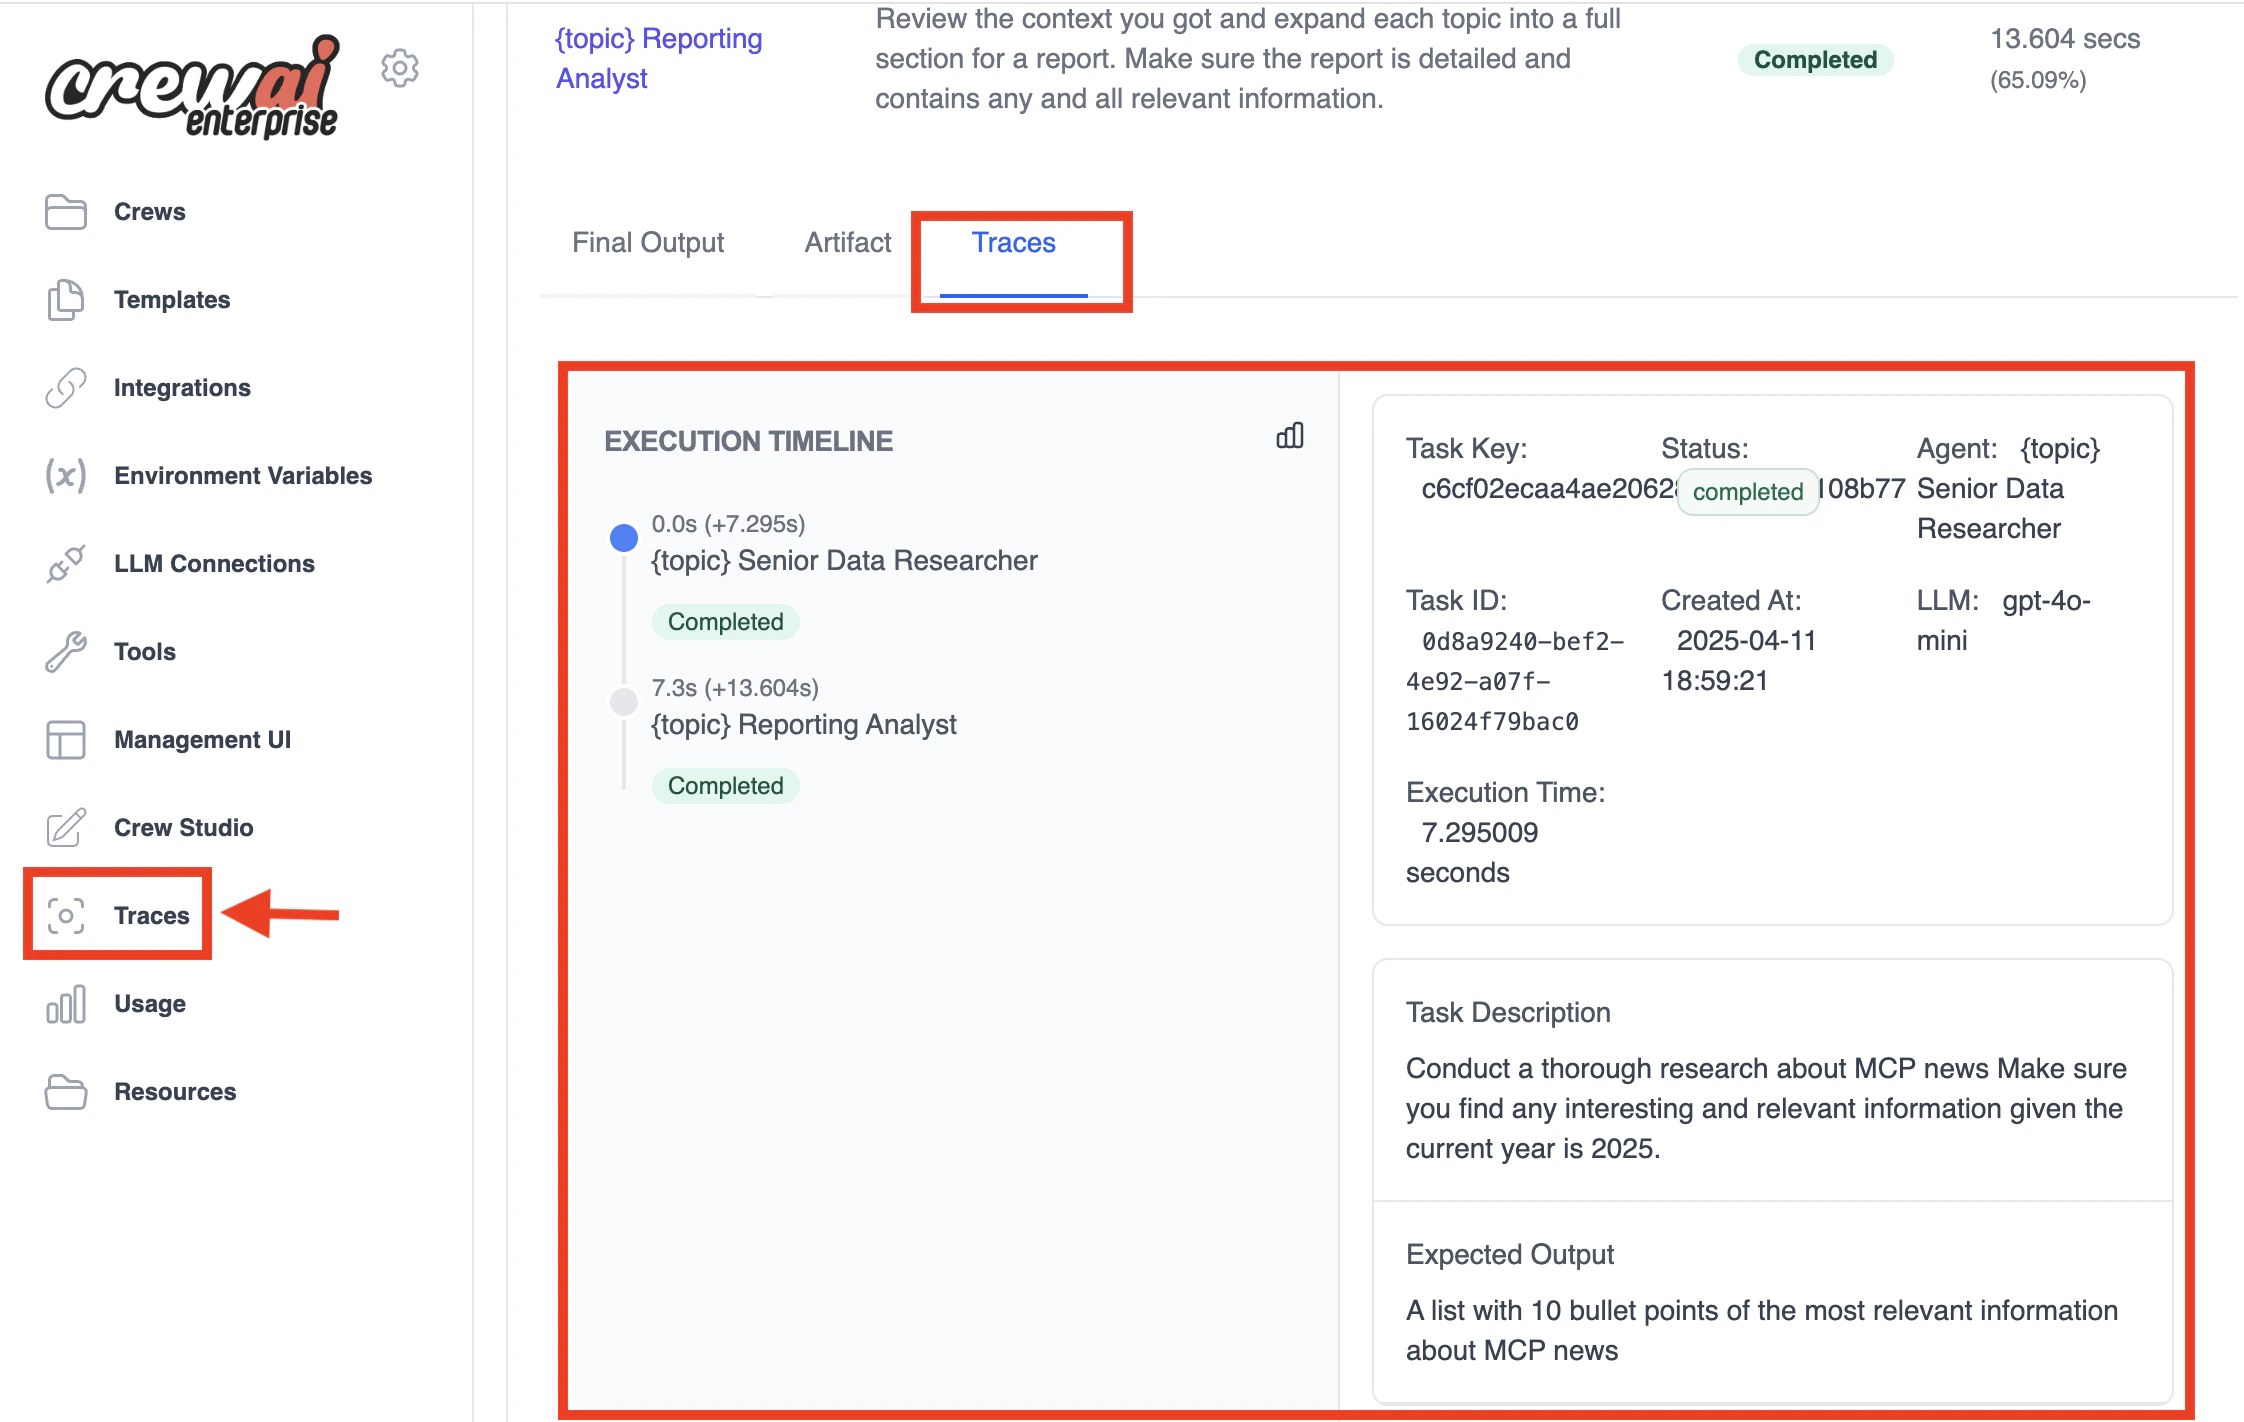Open Environment Variables settings

[x=243, y=475]
